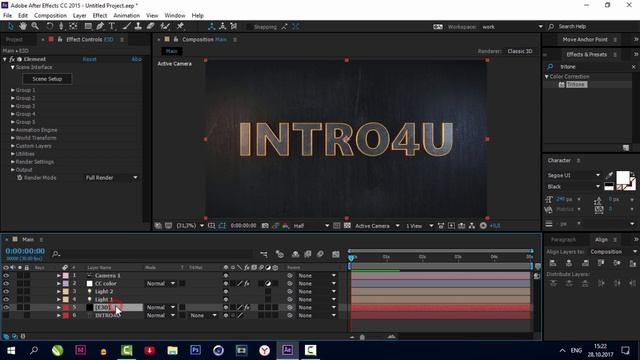Open the Layer menu

coord(80,16)
